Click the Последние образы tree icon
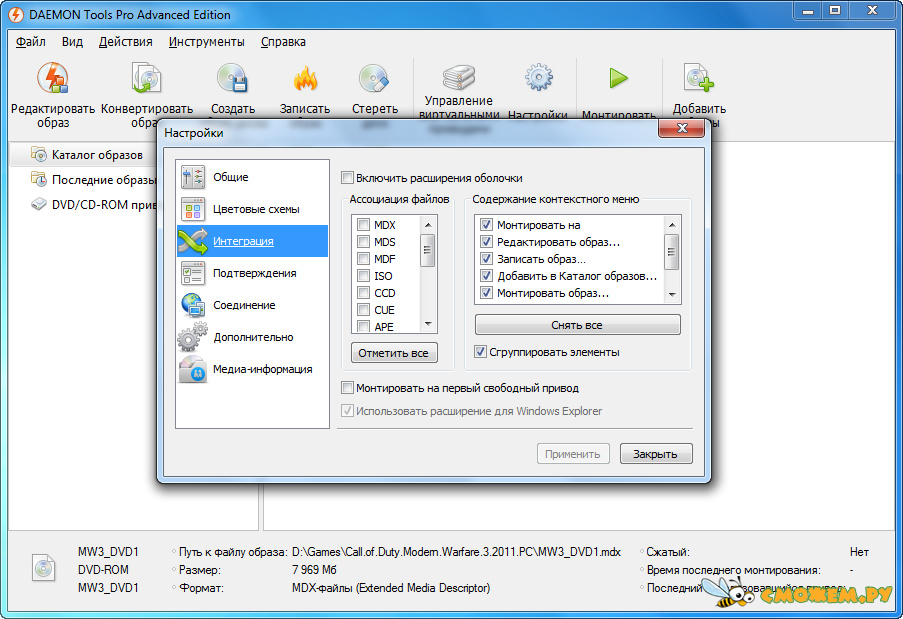The height and width of the screenshot is (619, 903). 39,179
